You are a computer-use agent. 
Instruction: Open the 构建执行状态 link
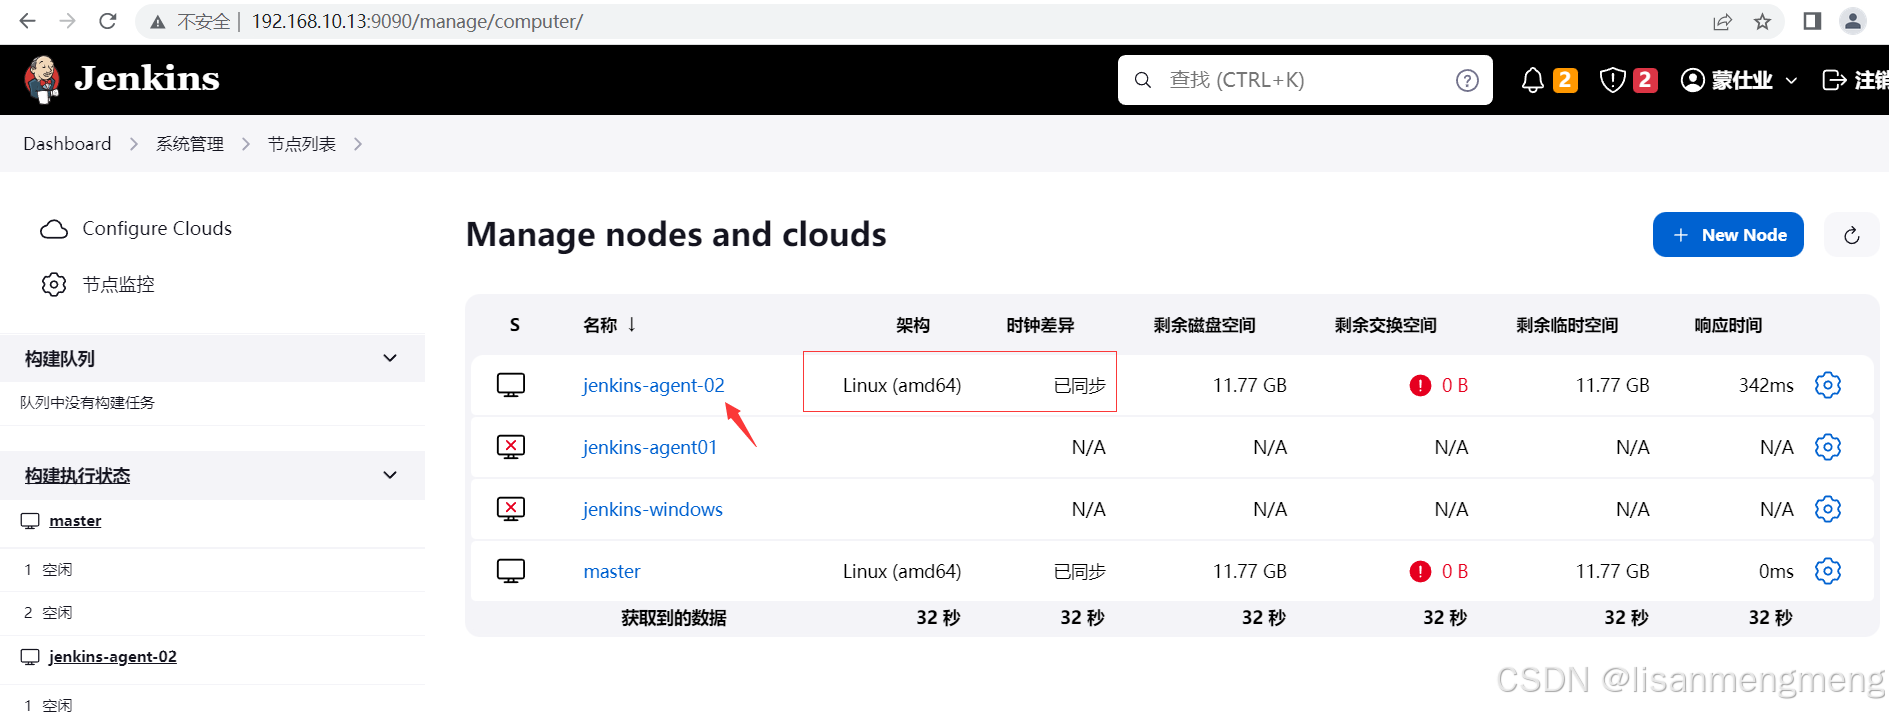point(78,476)
